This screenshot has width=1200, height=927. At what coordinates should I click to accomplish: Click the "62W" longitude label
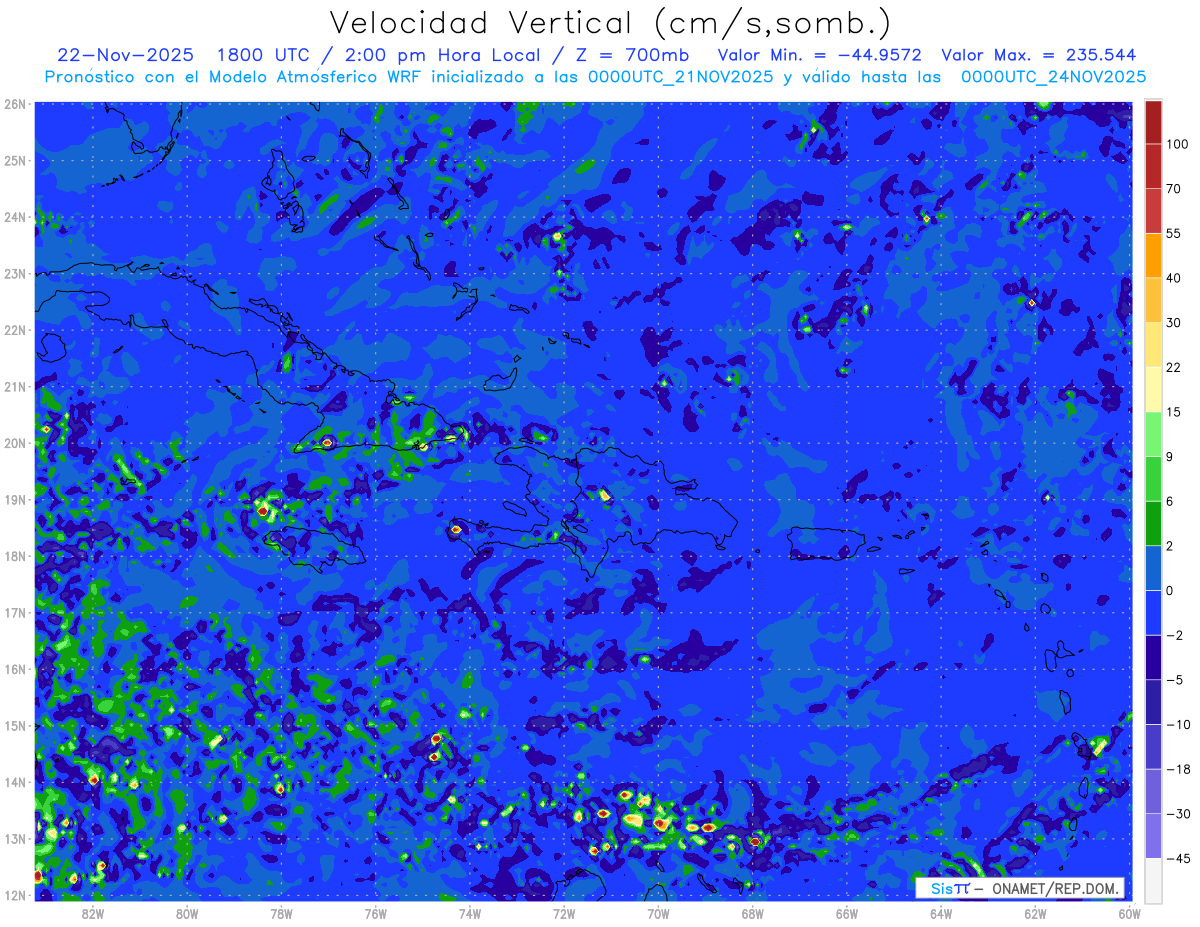1036,913
